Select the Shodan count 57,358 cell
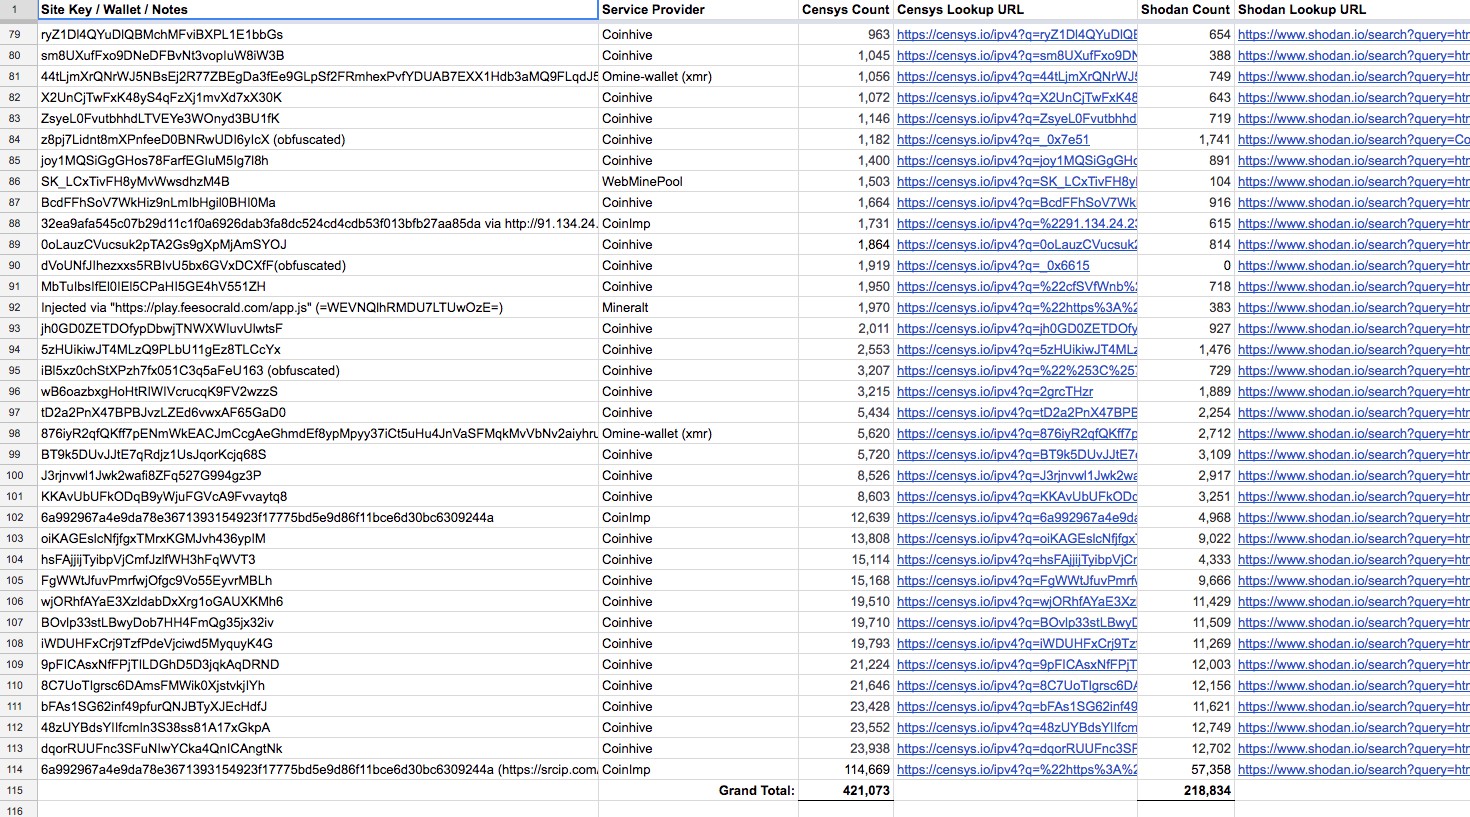Viewport: 1470px width, 817px height. coord(1185,769)
